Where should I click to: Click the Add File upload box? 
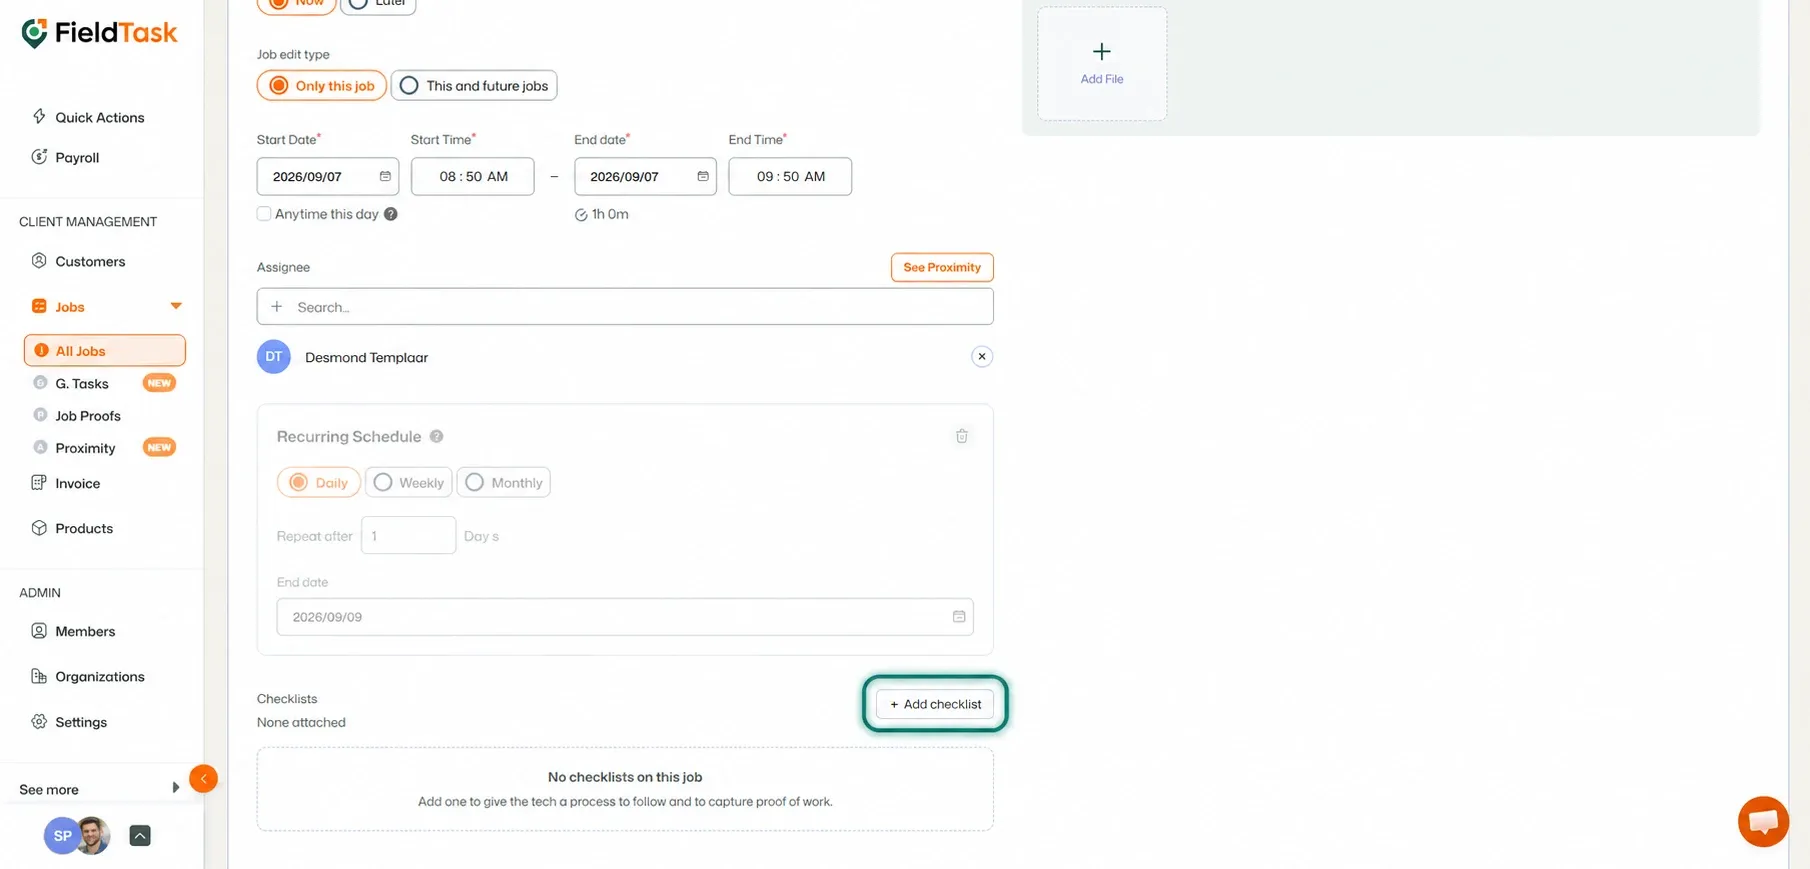click(1102, 64)
